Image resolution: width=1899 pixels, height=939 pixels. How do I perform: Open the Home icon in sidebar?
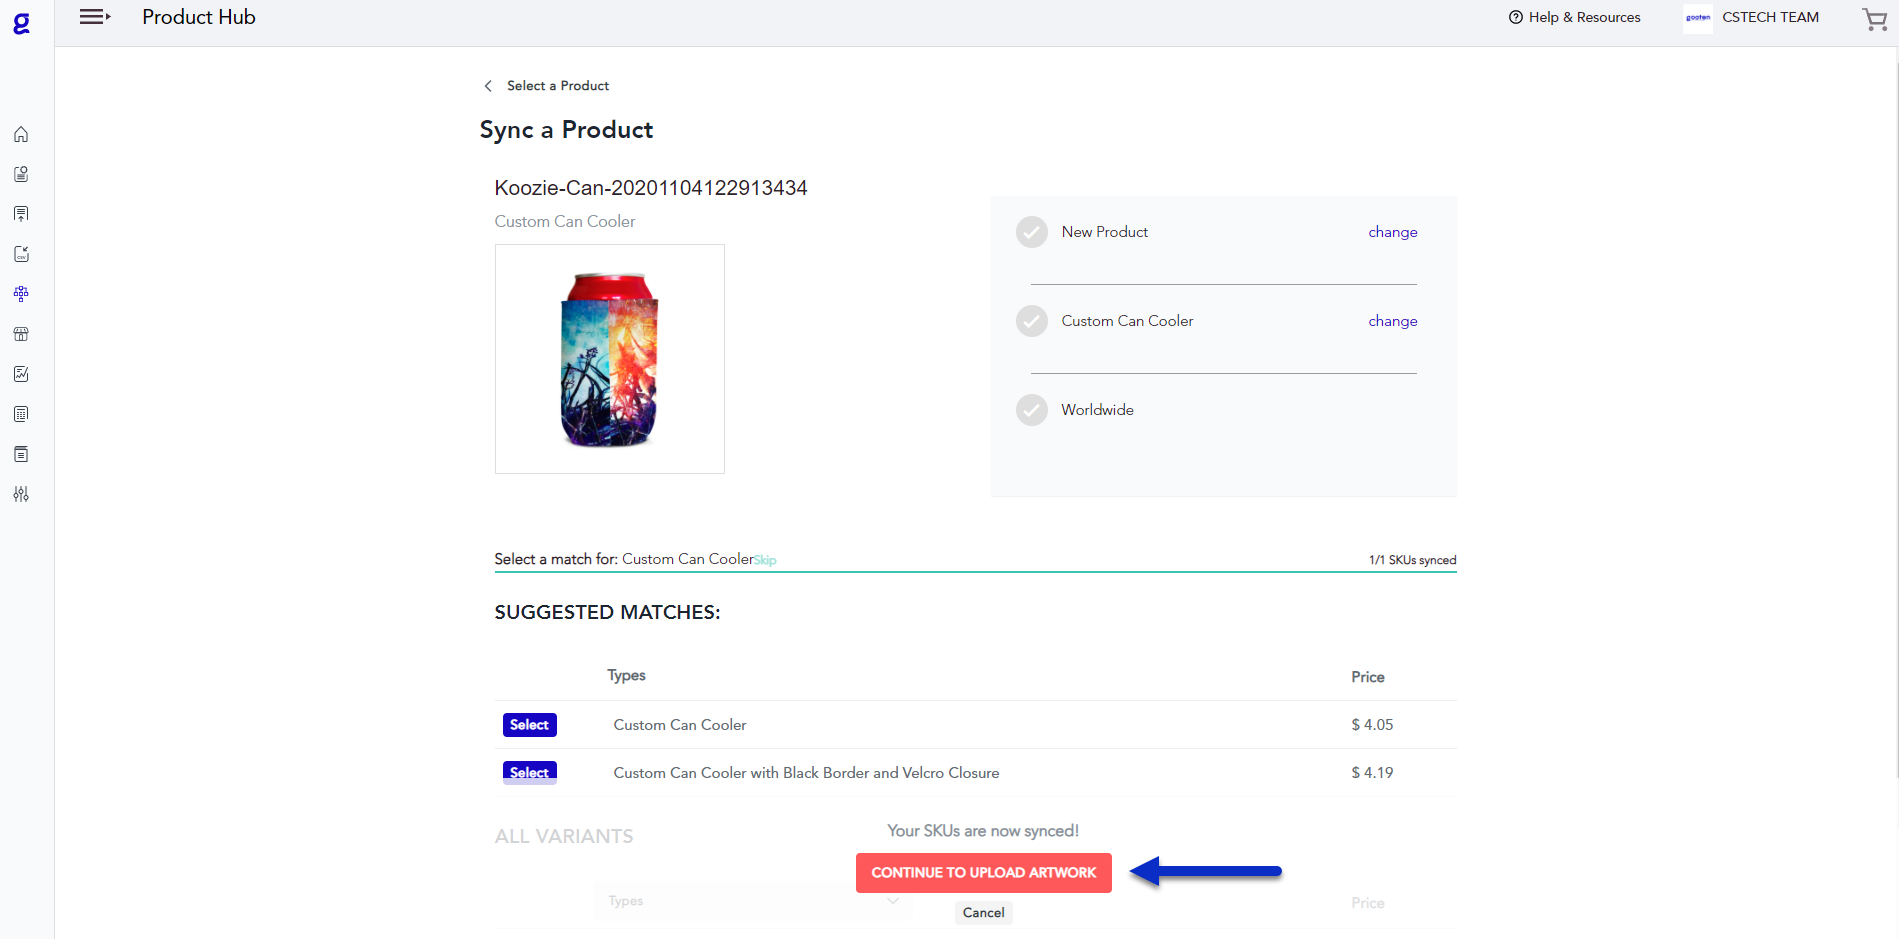coord(21,134)
